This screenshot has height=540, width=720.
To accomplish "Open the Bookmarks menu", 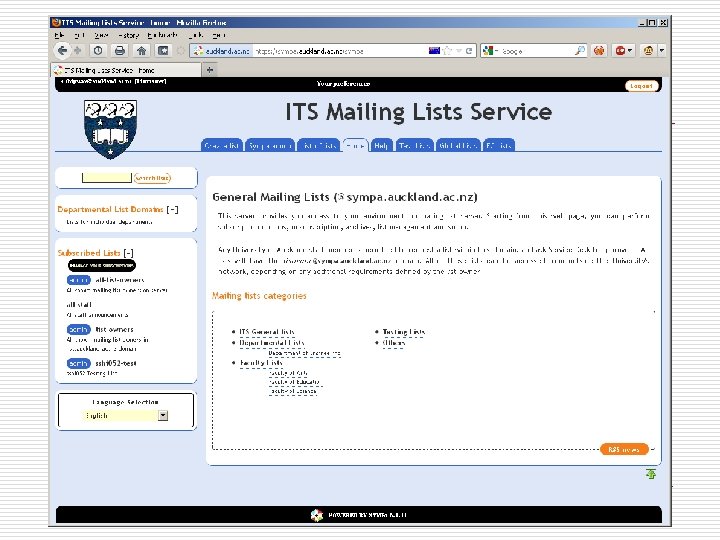I will click(163, 35).
